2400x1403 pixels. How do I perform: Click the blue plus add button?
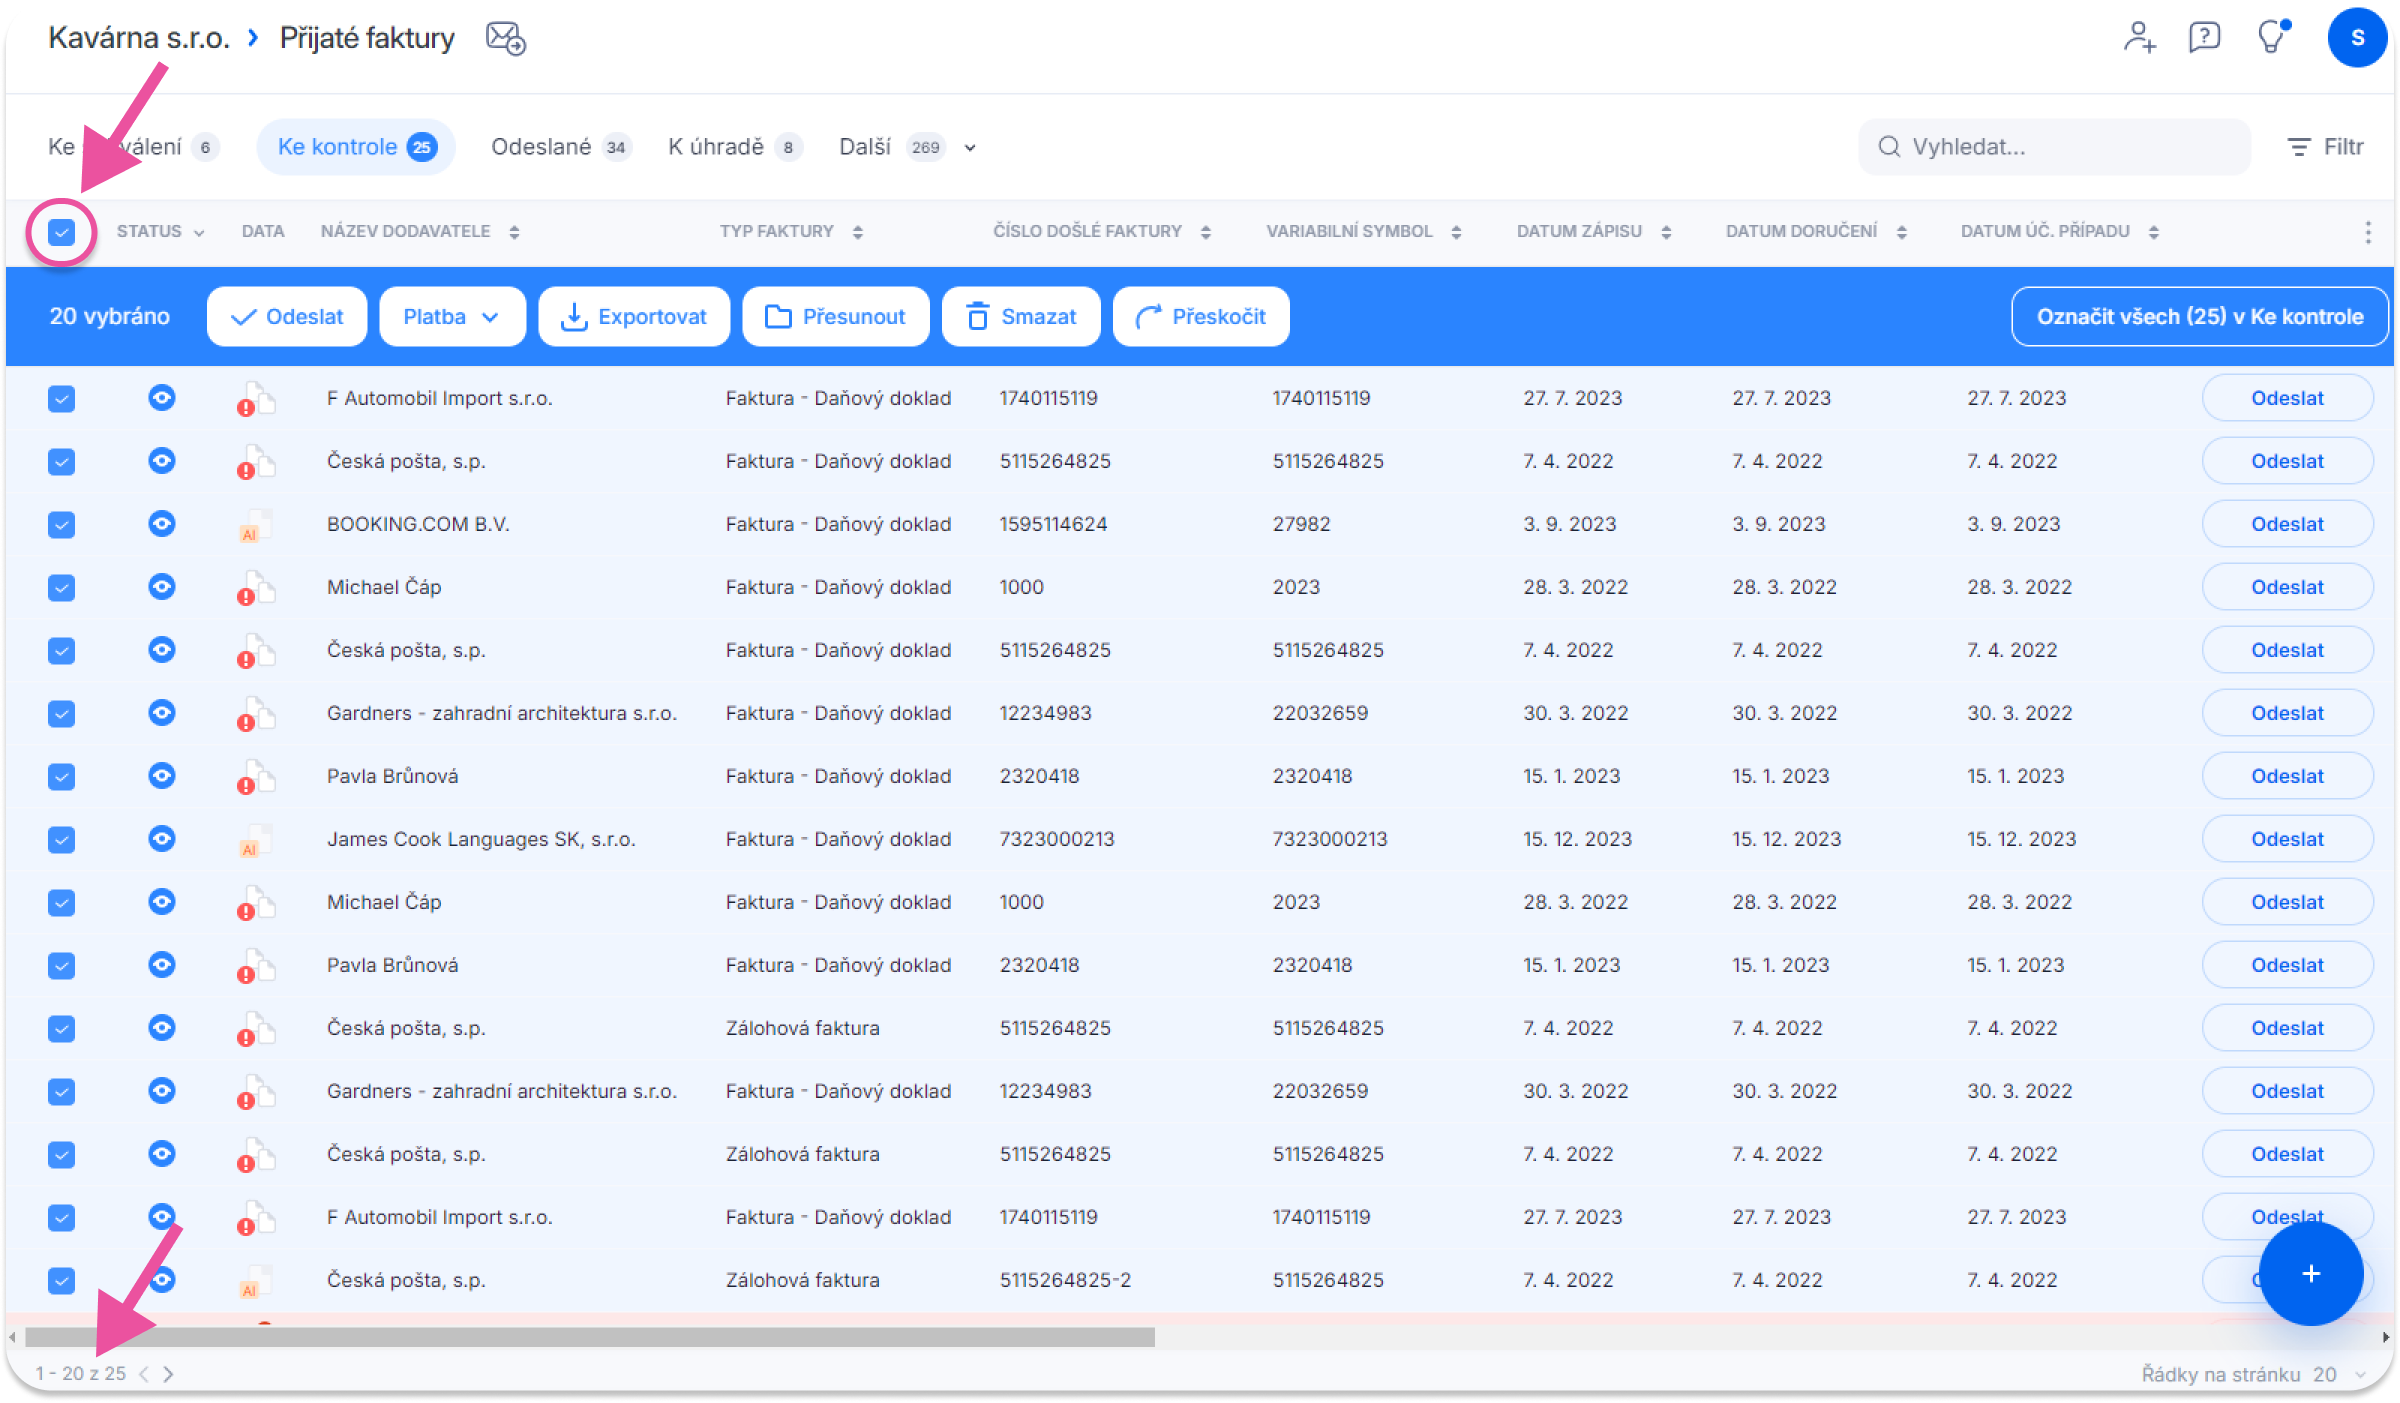[2310, 1273]
